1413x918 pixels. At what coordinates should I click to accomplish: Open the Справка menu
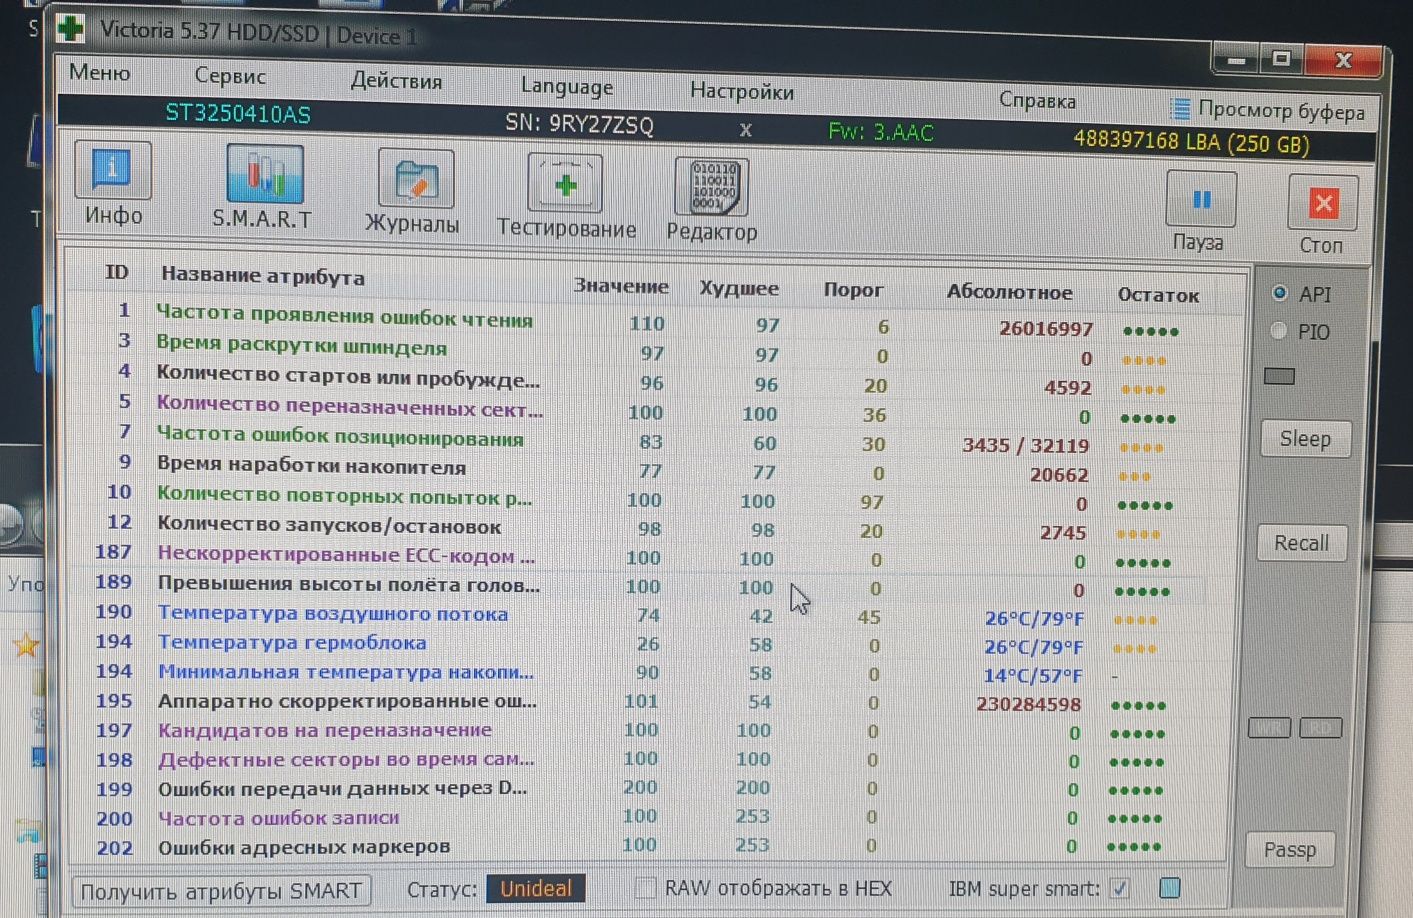pos(1037,101)
